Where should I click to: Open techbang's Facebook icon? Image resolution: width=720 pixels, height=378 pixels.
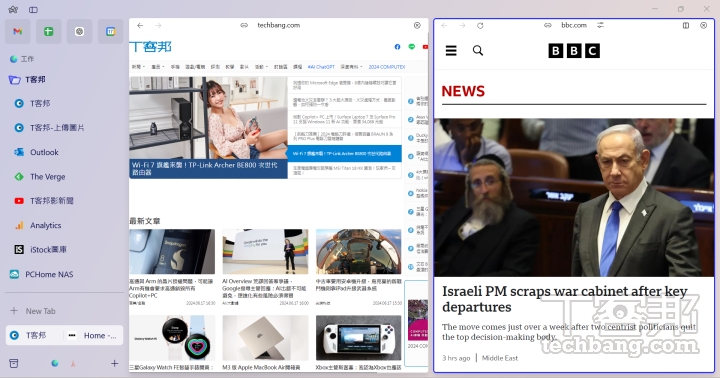[397, 47]
